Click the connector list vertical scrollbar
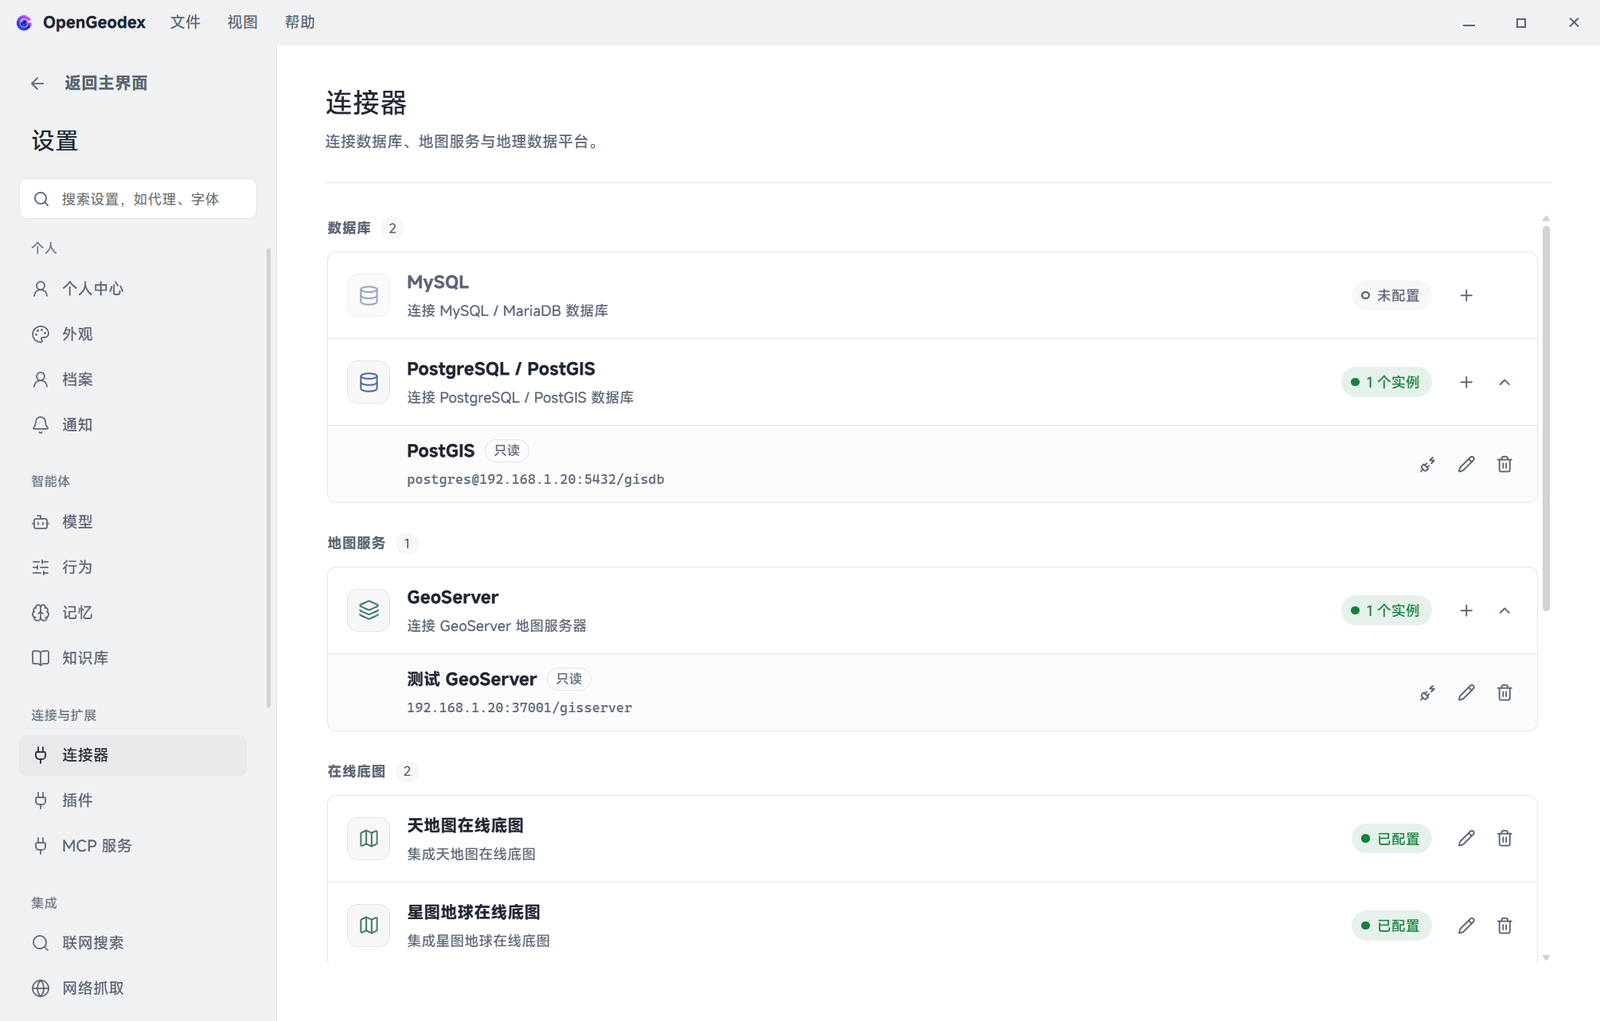This screenshot has width=1600, height=1021. 1546,418
